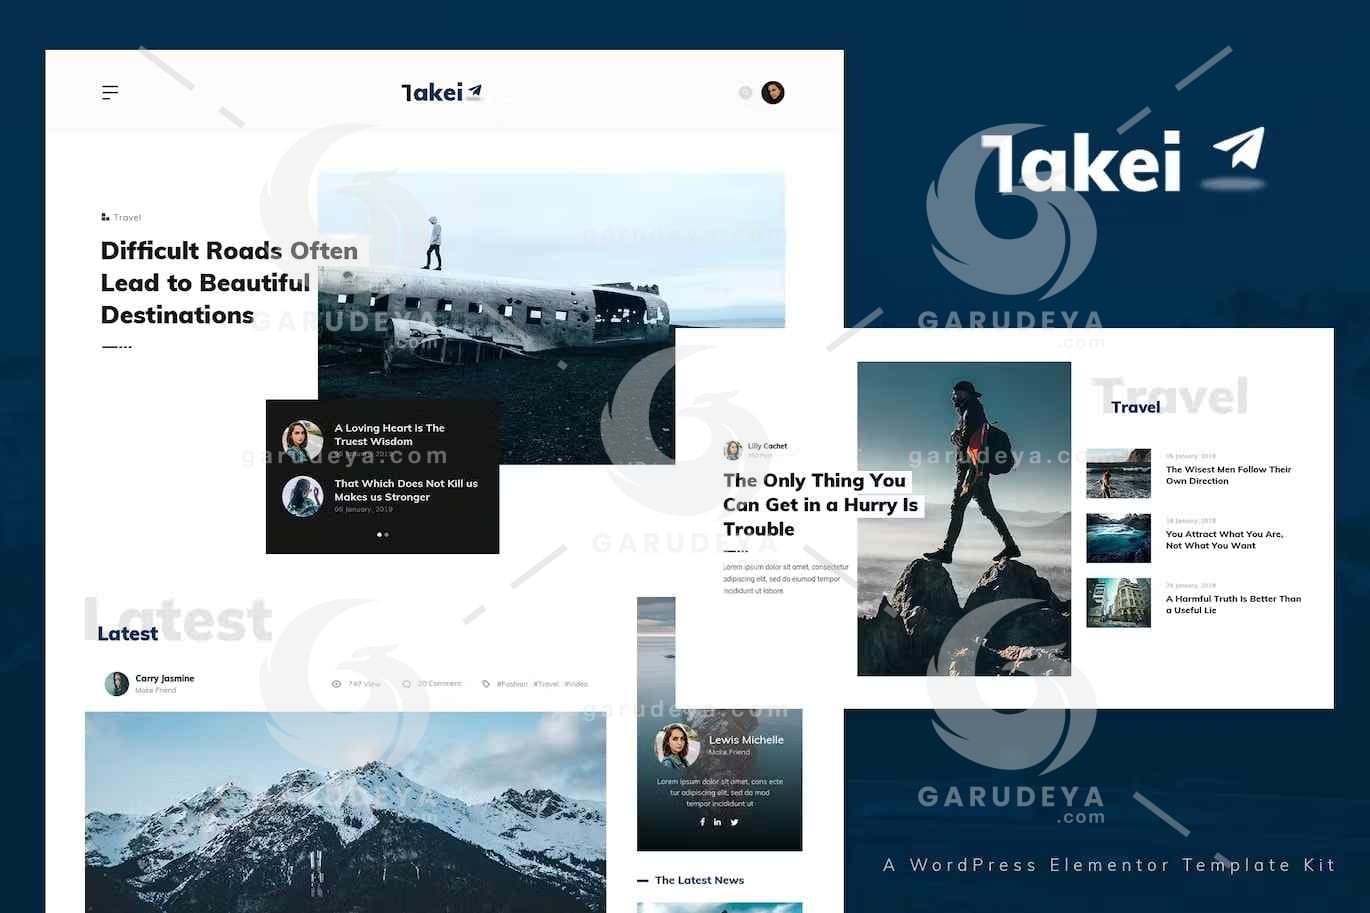
Task: Open 'You Attract What You Are' post title
Action: pos(1224,540)
